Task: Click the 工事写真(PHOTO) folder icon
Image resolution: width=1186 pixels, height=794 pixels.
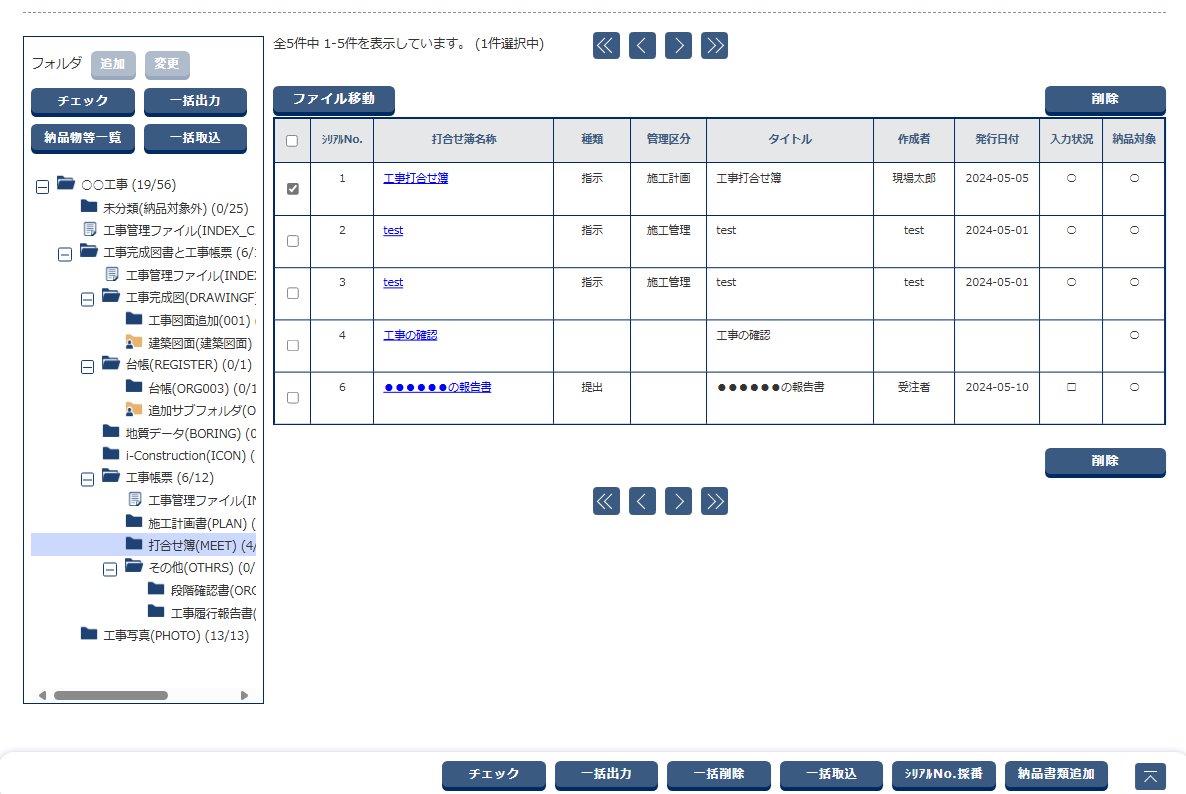Action: coord(89,634)
